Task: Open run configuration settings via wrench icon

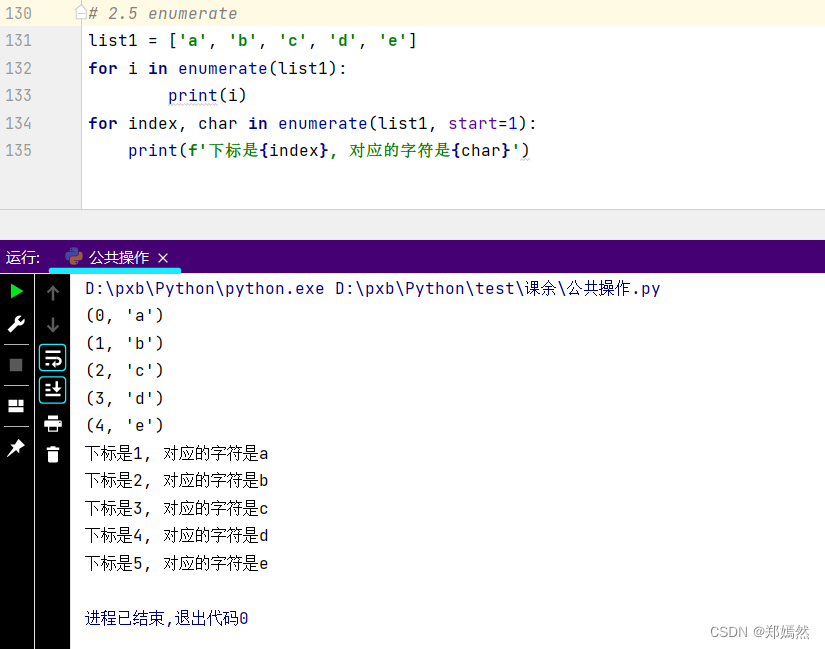Action: 14,323
